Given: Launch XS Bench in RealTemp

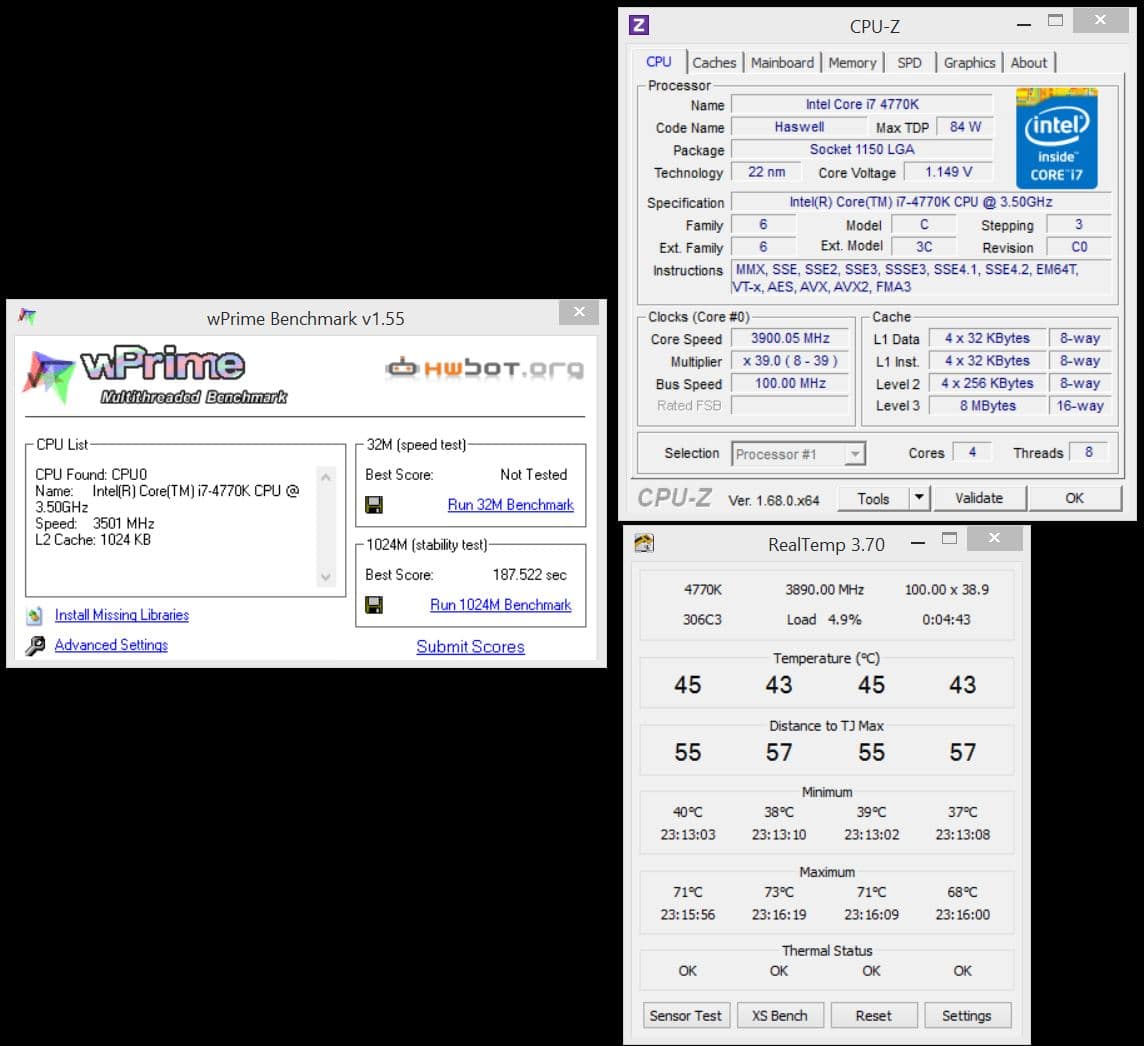Looking at the screenshot, I should pyautogui.click(x=779, y=1015).
